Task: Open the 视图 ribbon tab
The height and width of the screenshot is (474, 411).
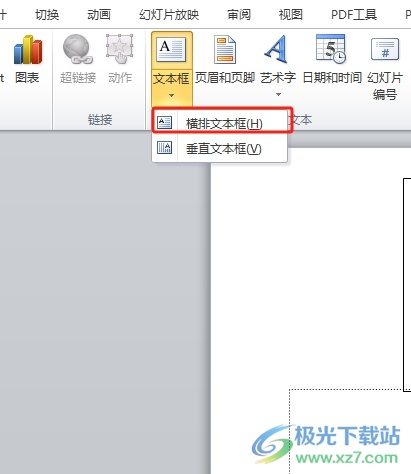Action: click(x=291, y=15)
